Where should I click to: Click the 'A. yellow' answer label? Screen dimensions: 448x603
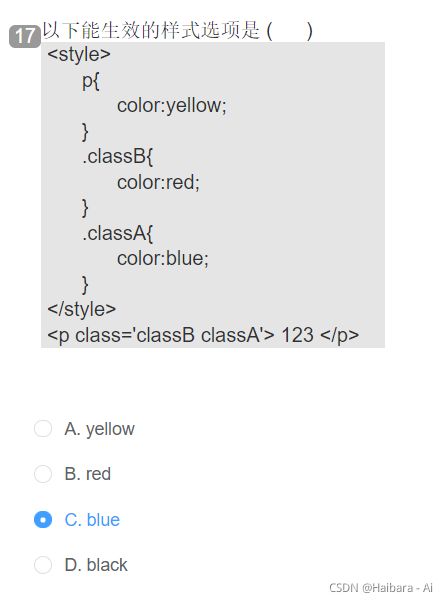coord(100,429)
